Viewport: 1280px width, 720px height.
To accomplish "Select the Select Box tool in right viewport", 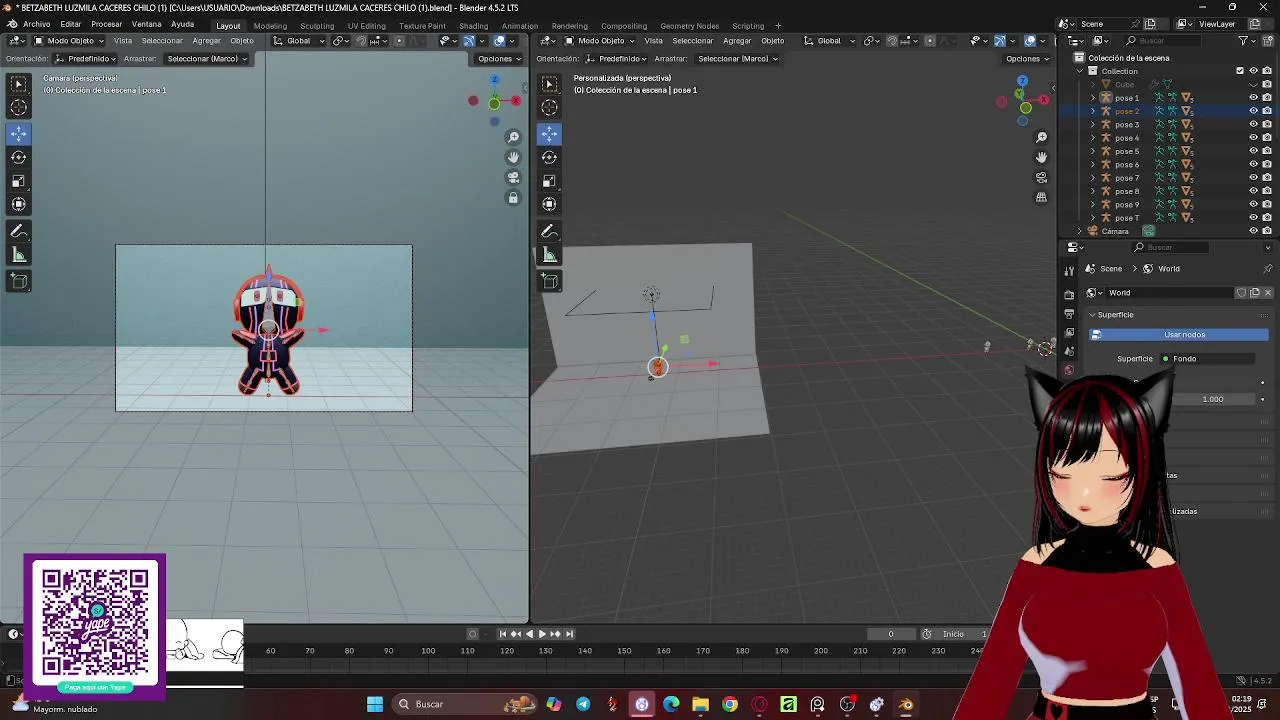I will coord(549,84).
